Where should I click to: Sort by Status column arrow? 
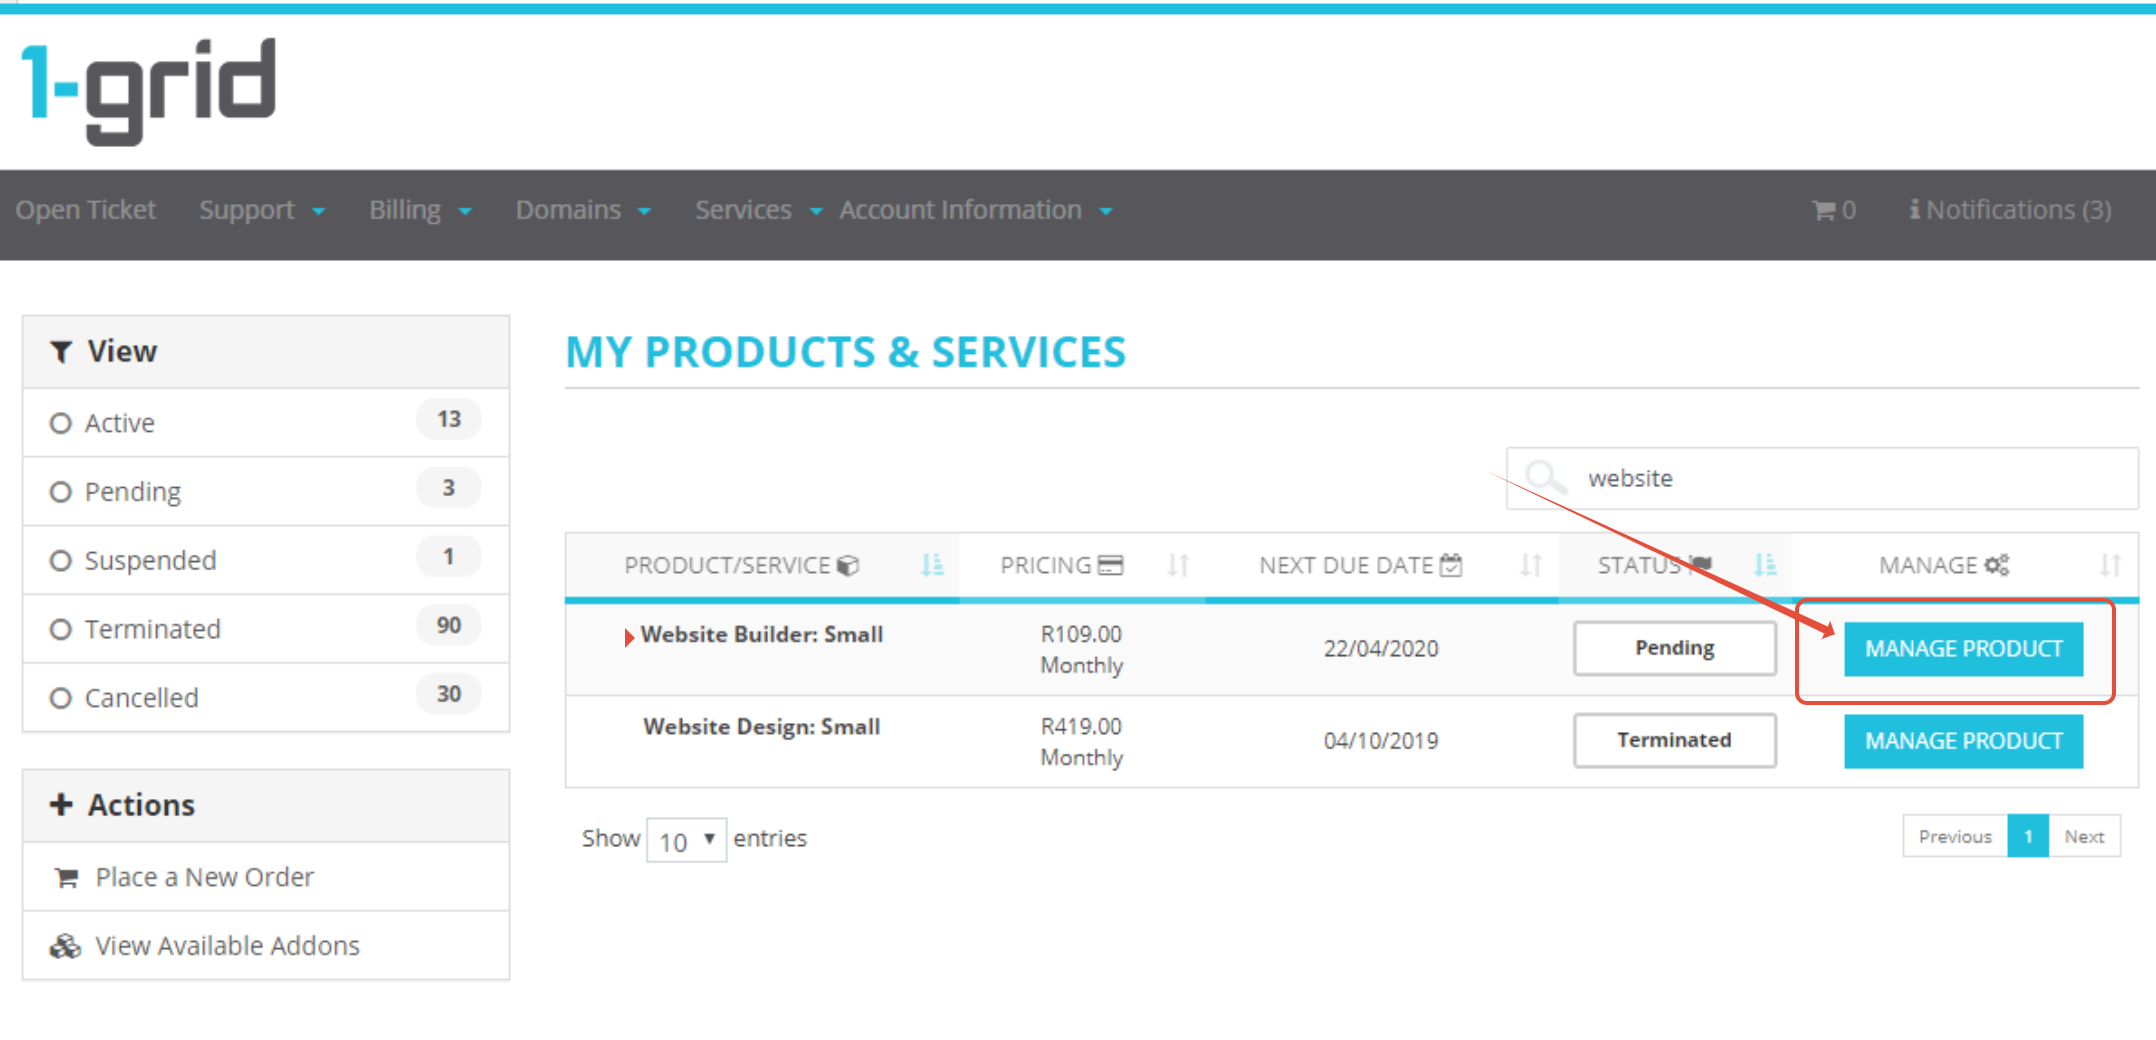(x=1765, y=565)
